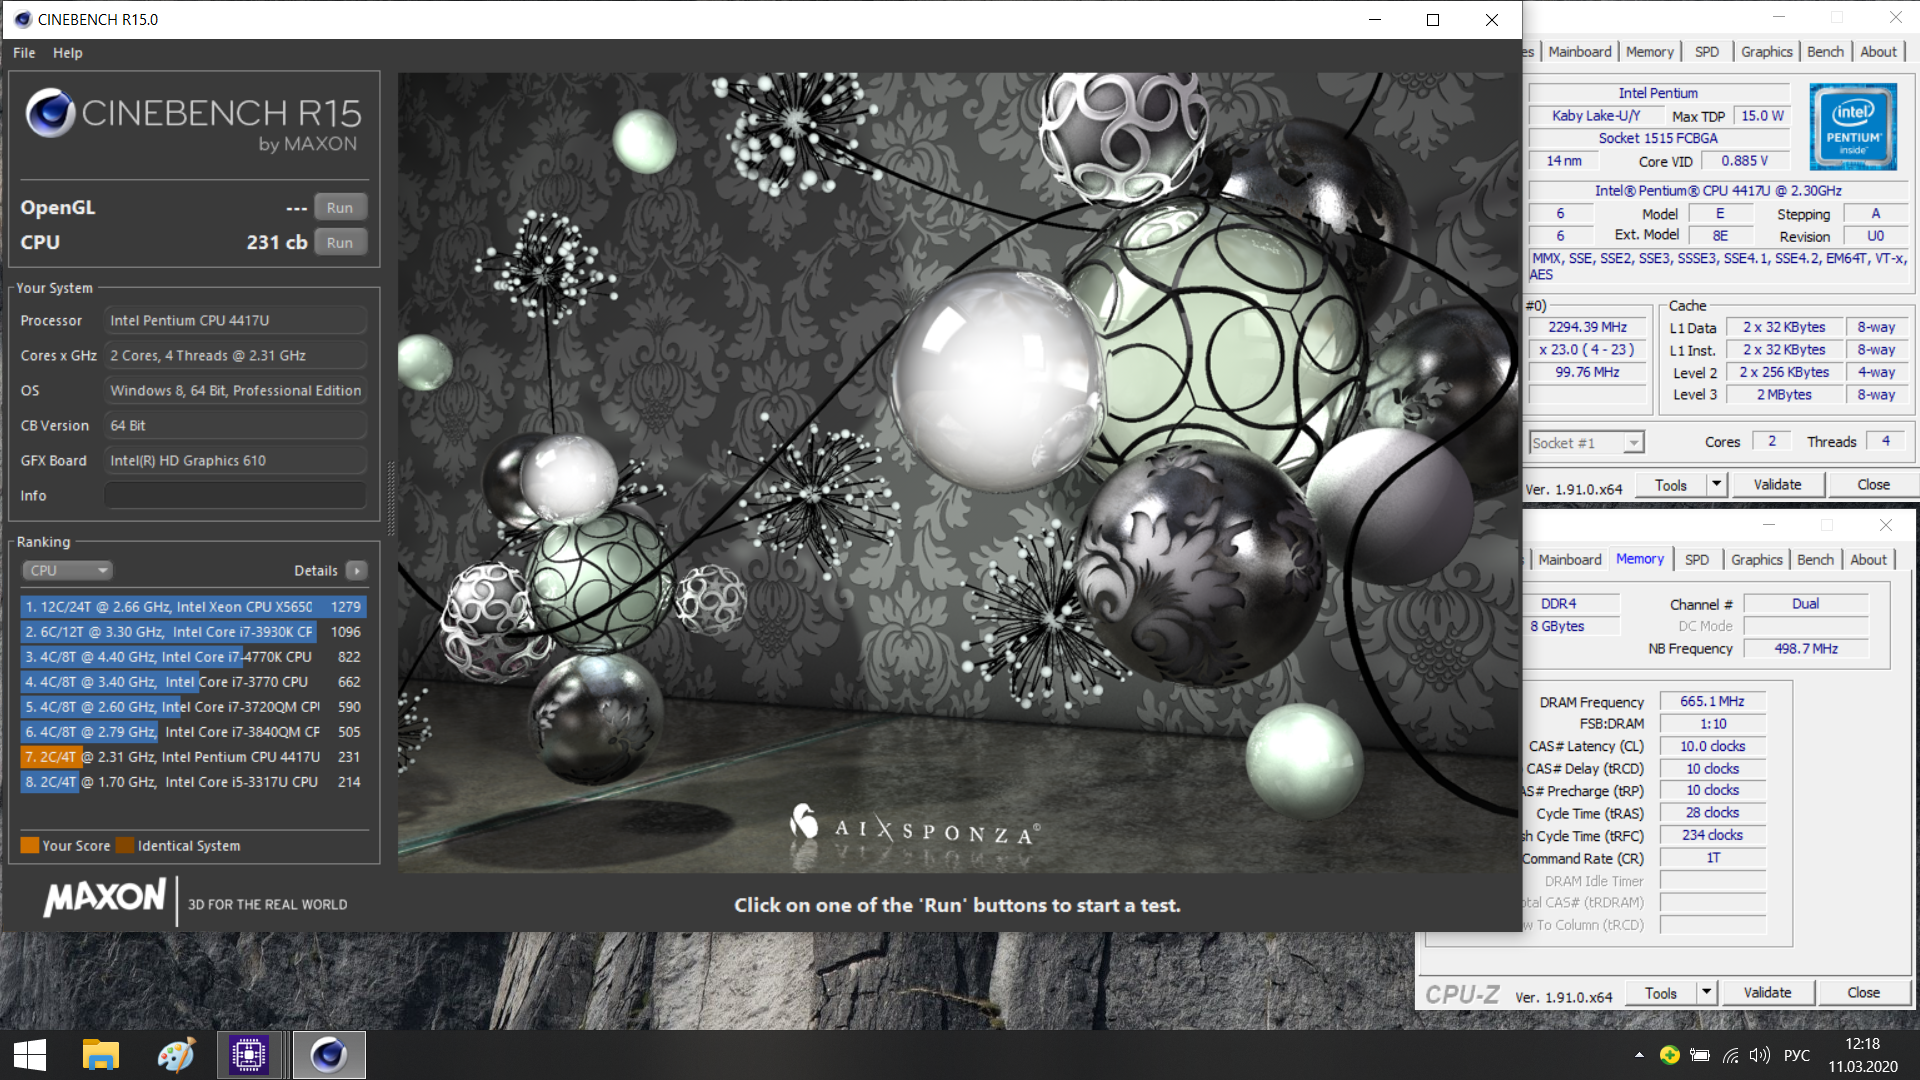This screenshot has height=1080, width=1920.
Task: Click the AIXSPONZA logo in render view
Action: pyautogui.click(x=916, y=825)
